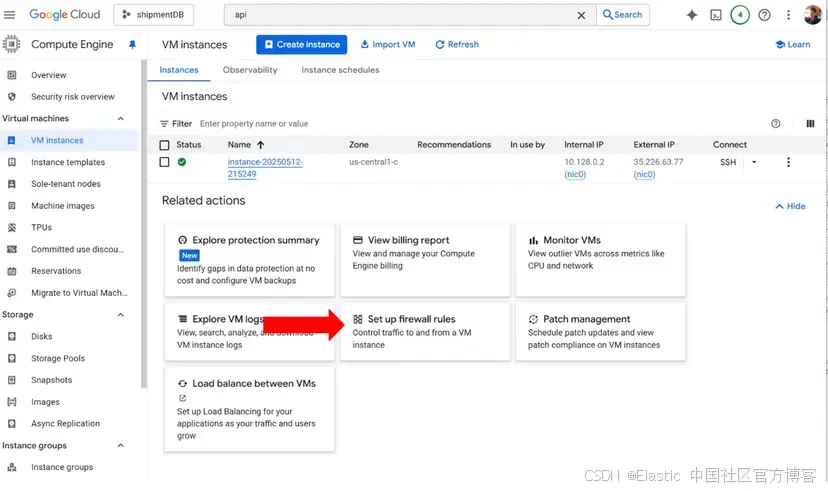Clear the search box text

coord(581,15)
